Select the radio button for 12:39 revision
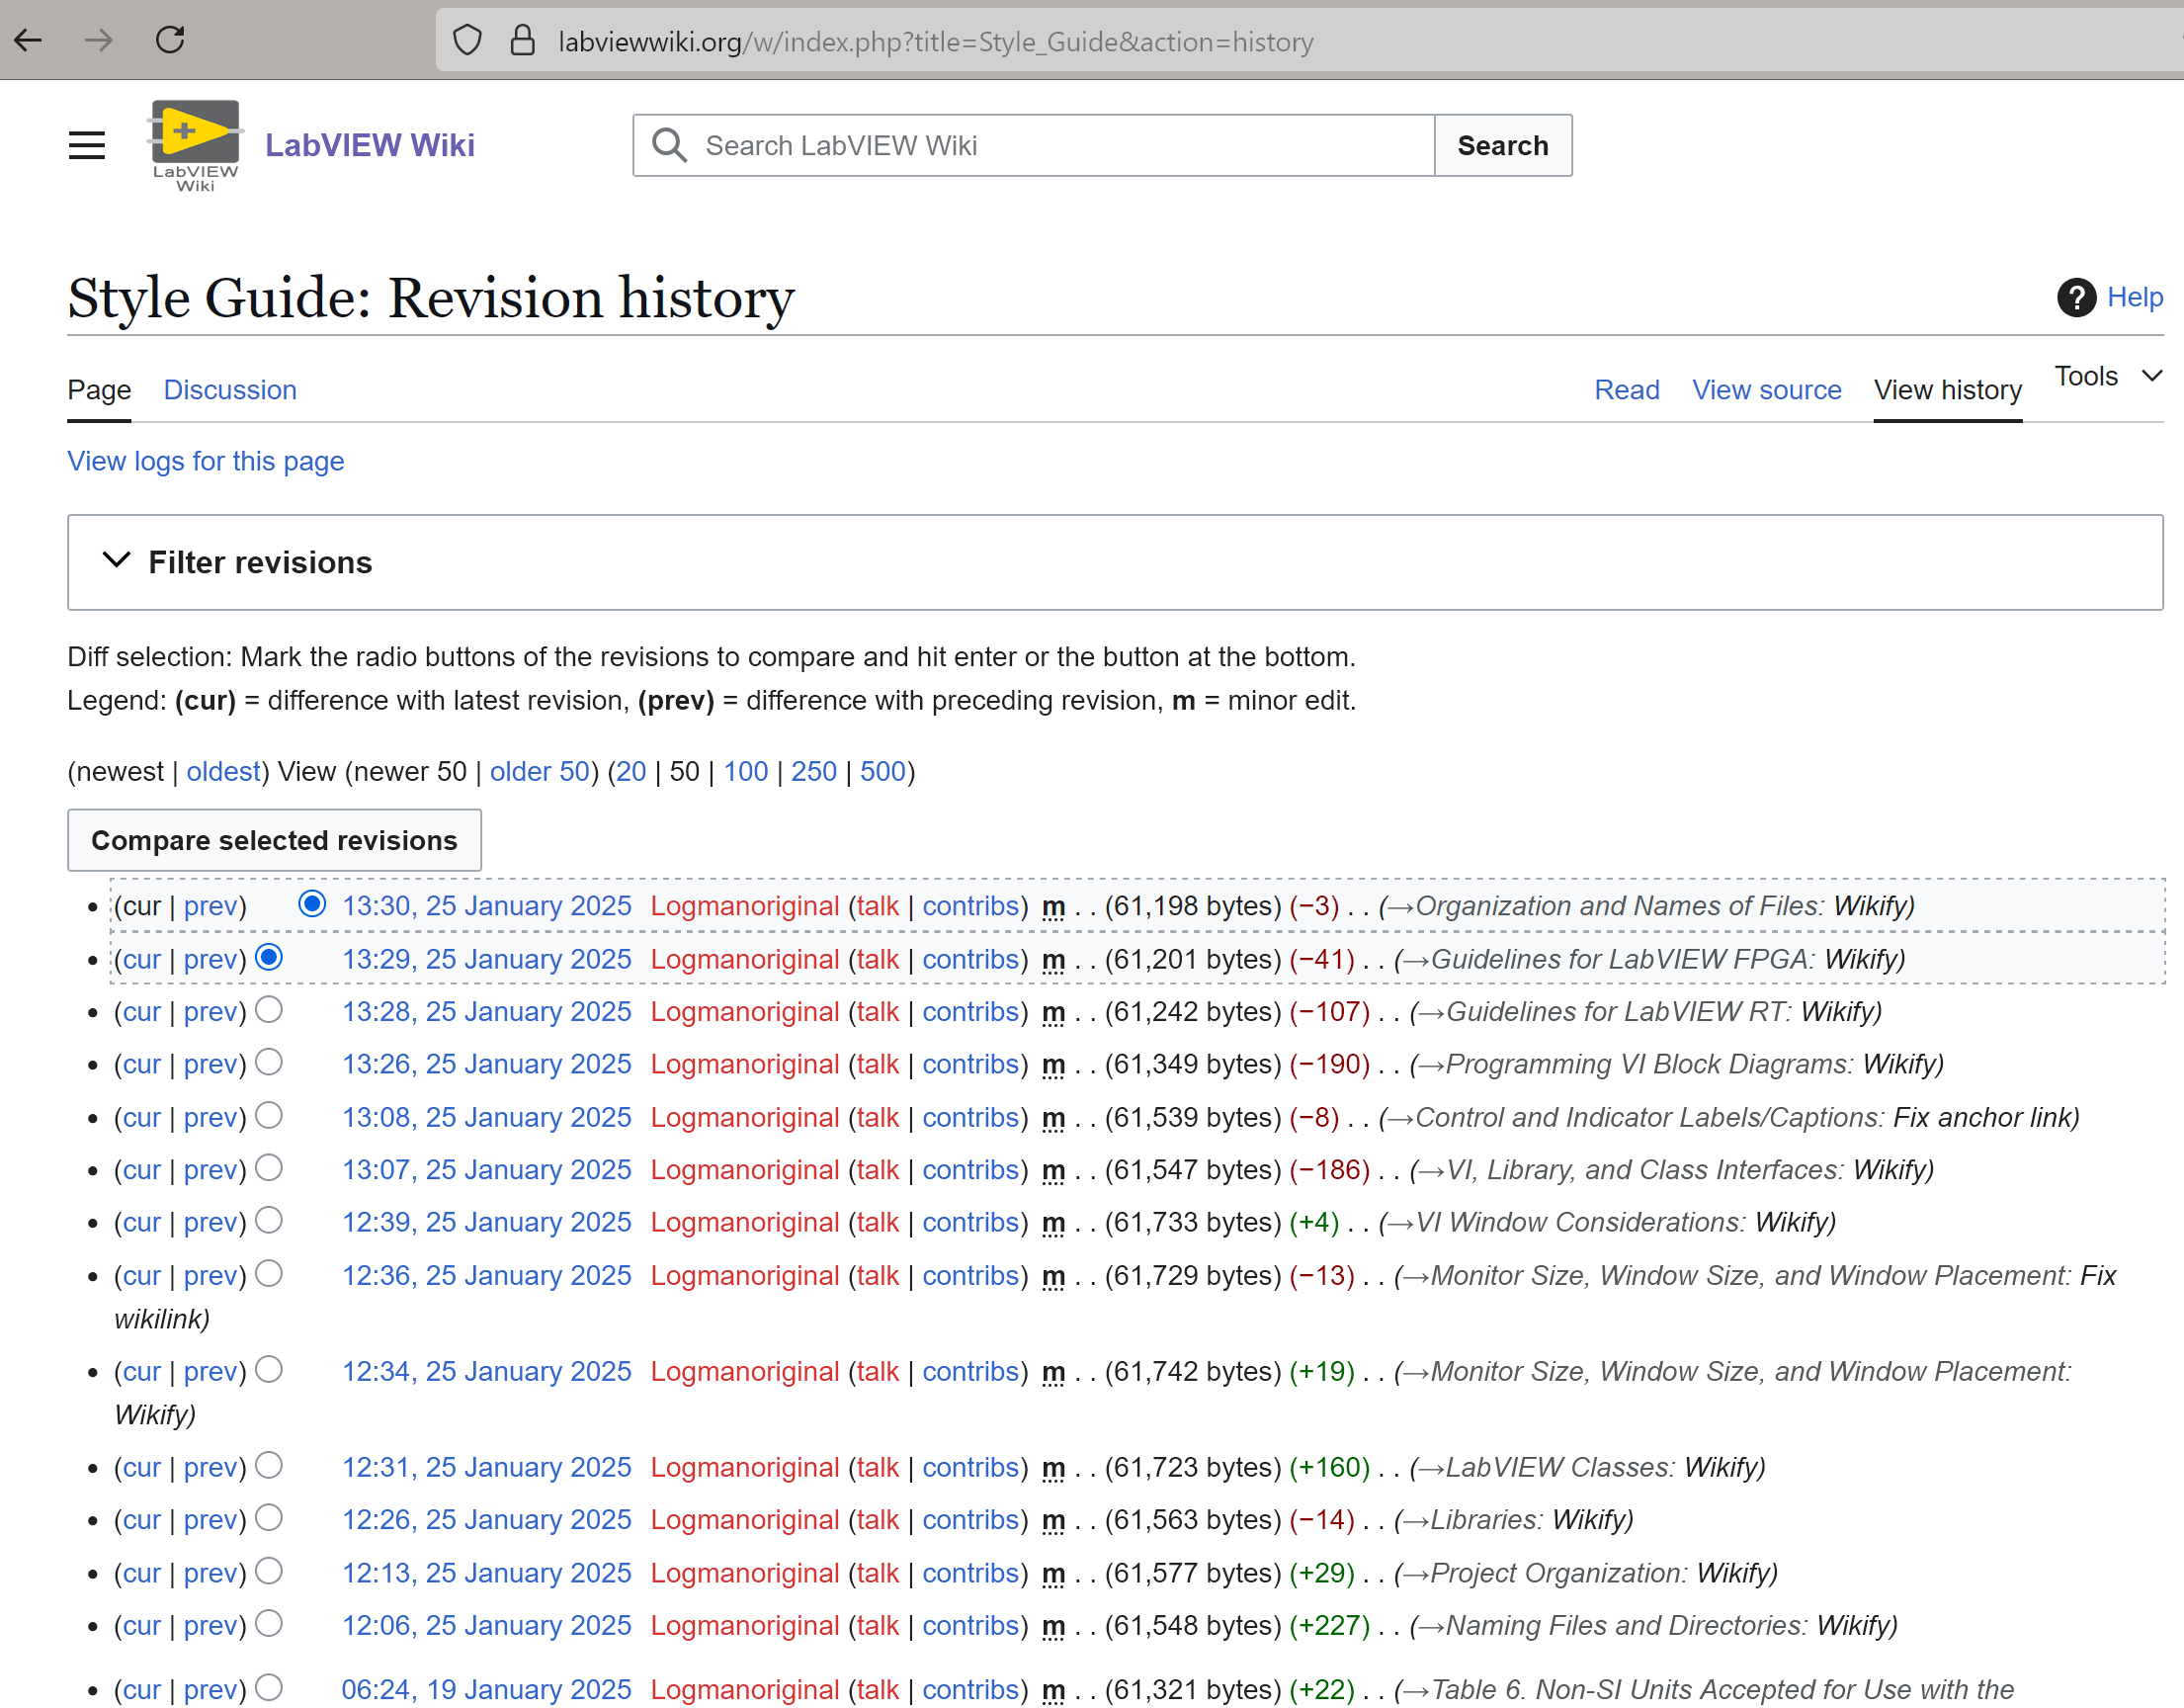 pos(269,1220)
